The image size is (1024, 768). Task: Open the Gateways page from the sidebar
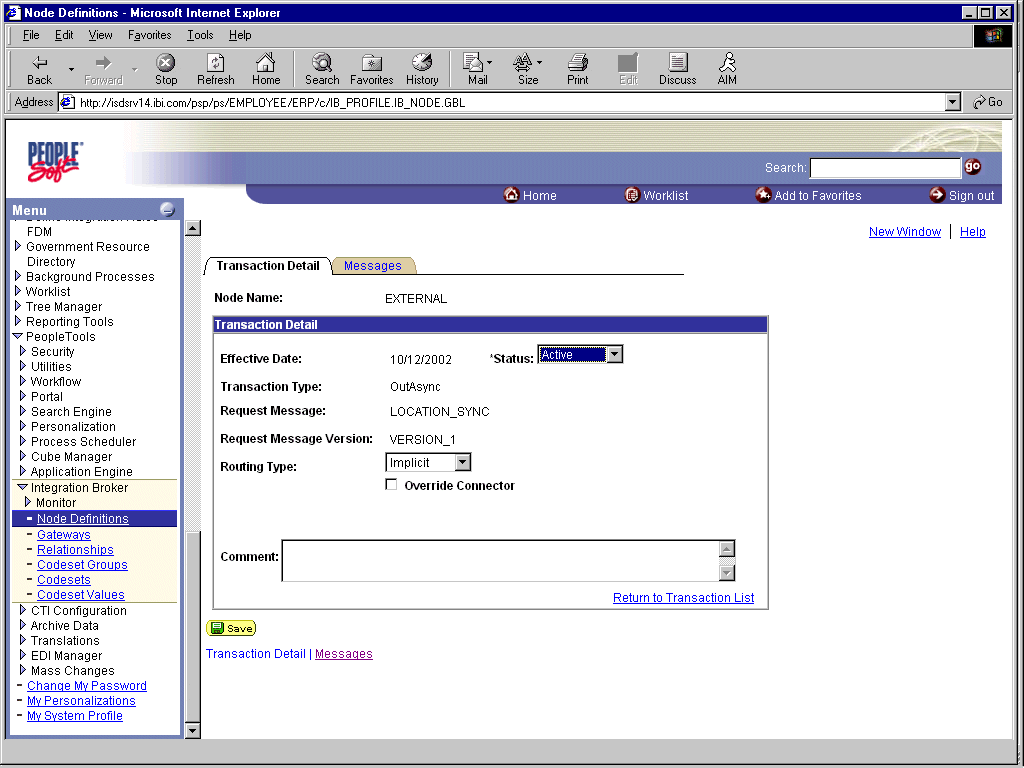point(63,534)
